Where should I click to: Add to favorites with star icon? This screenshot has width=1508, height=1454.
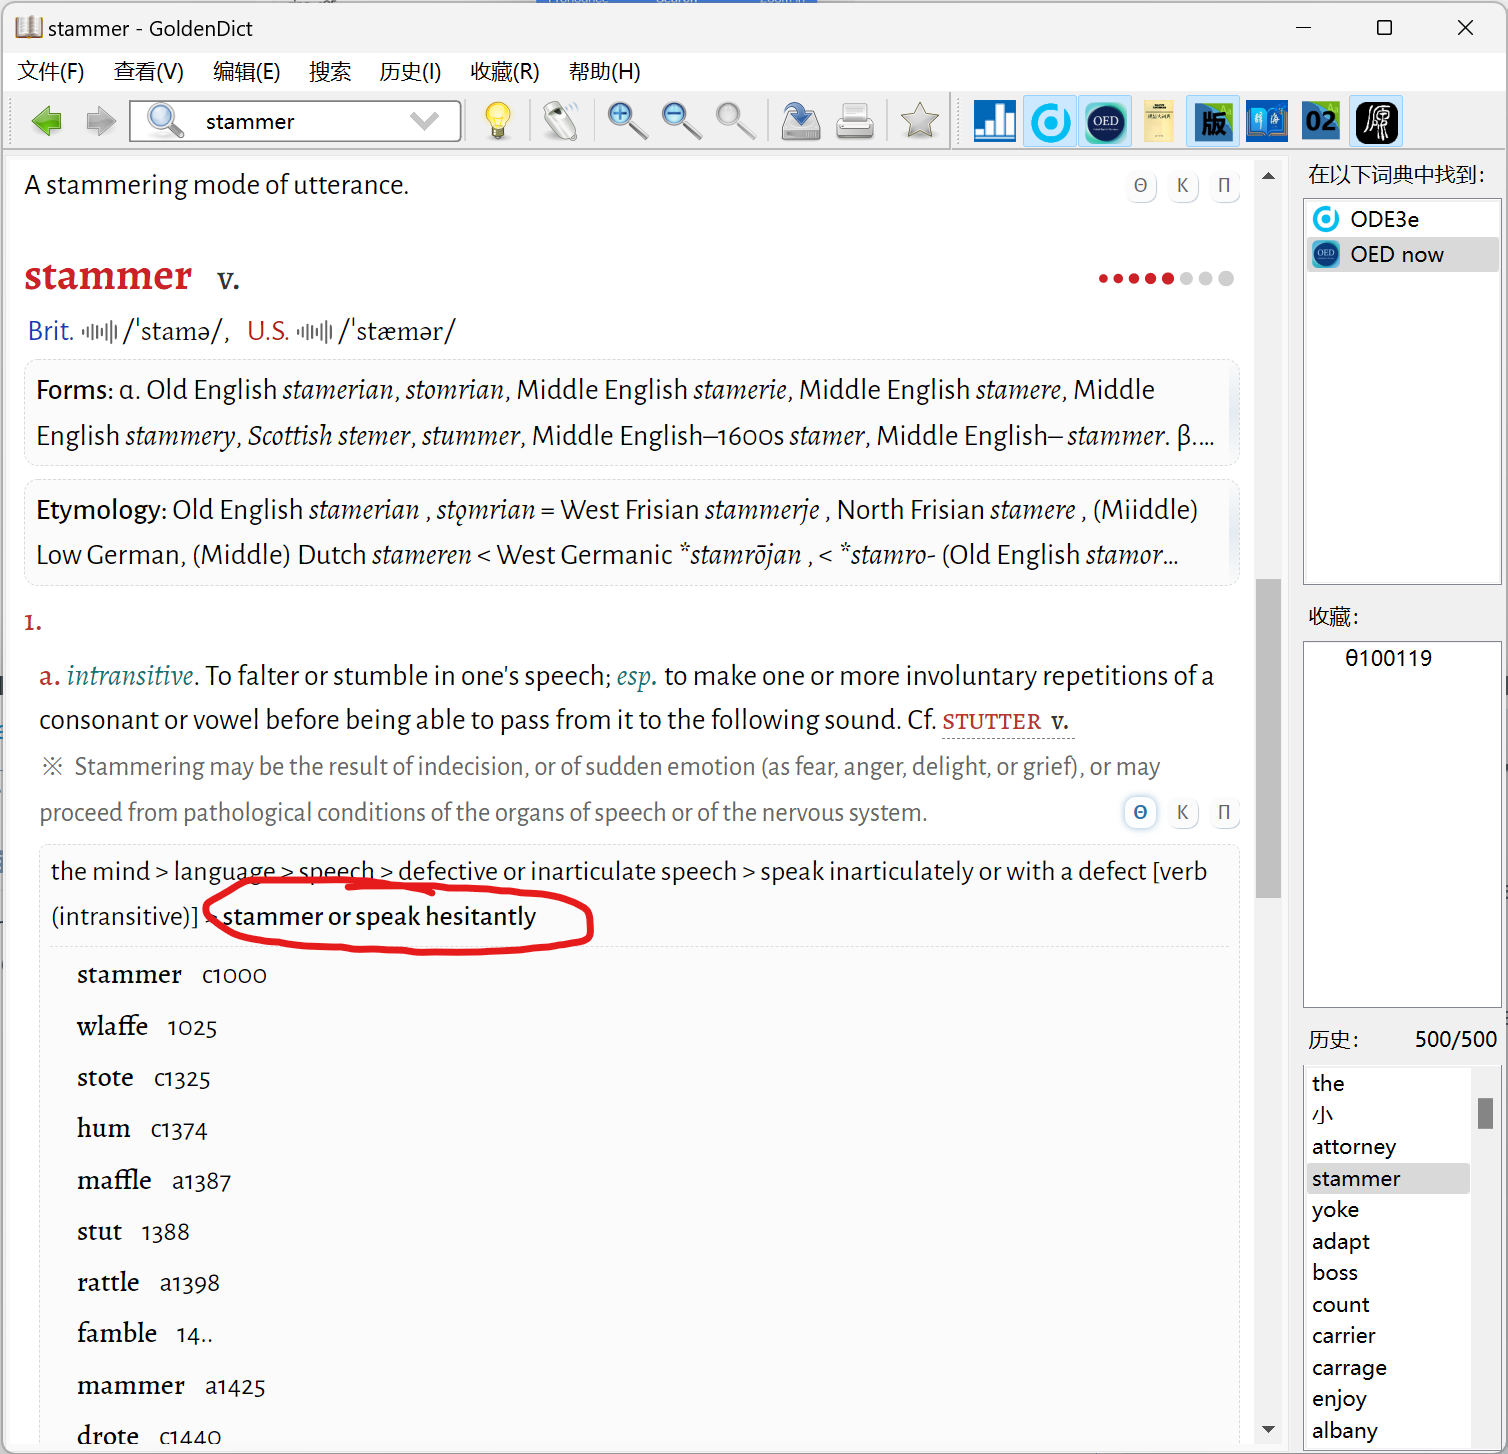(x=919, y=121)
